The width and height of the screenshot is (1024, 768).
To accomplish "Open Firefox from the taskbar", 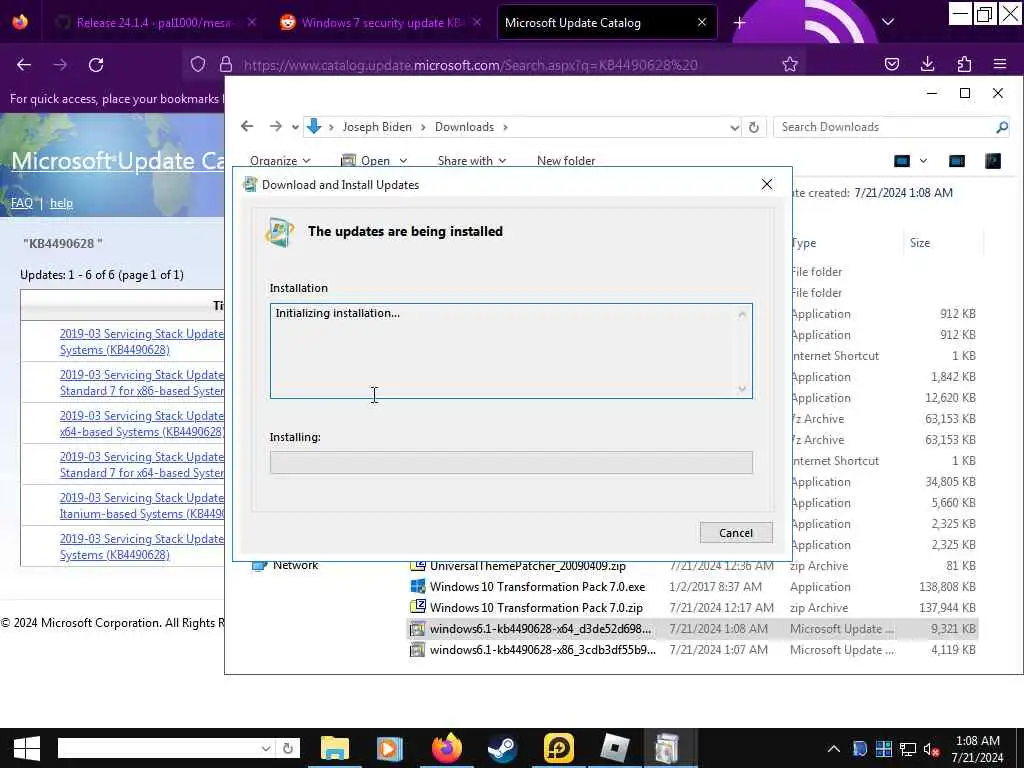I will [x=447, y=748].
